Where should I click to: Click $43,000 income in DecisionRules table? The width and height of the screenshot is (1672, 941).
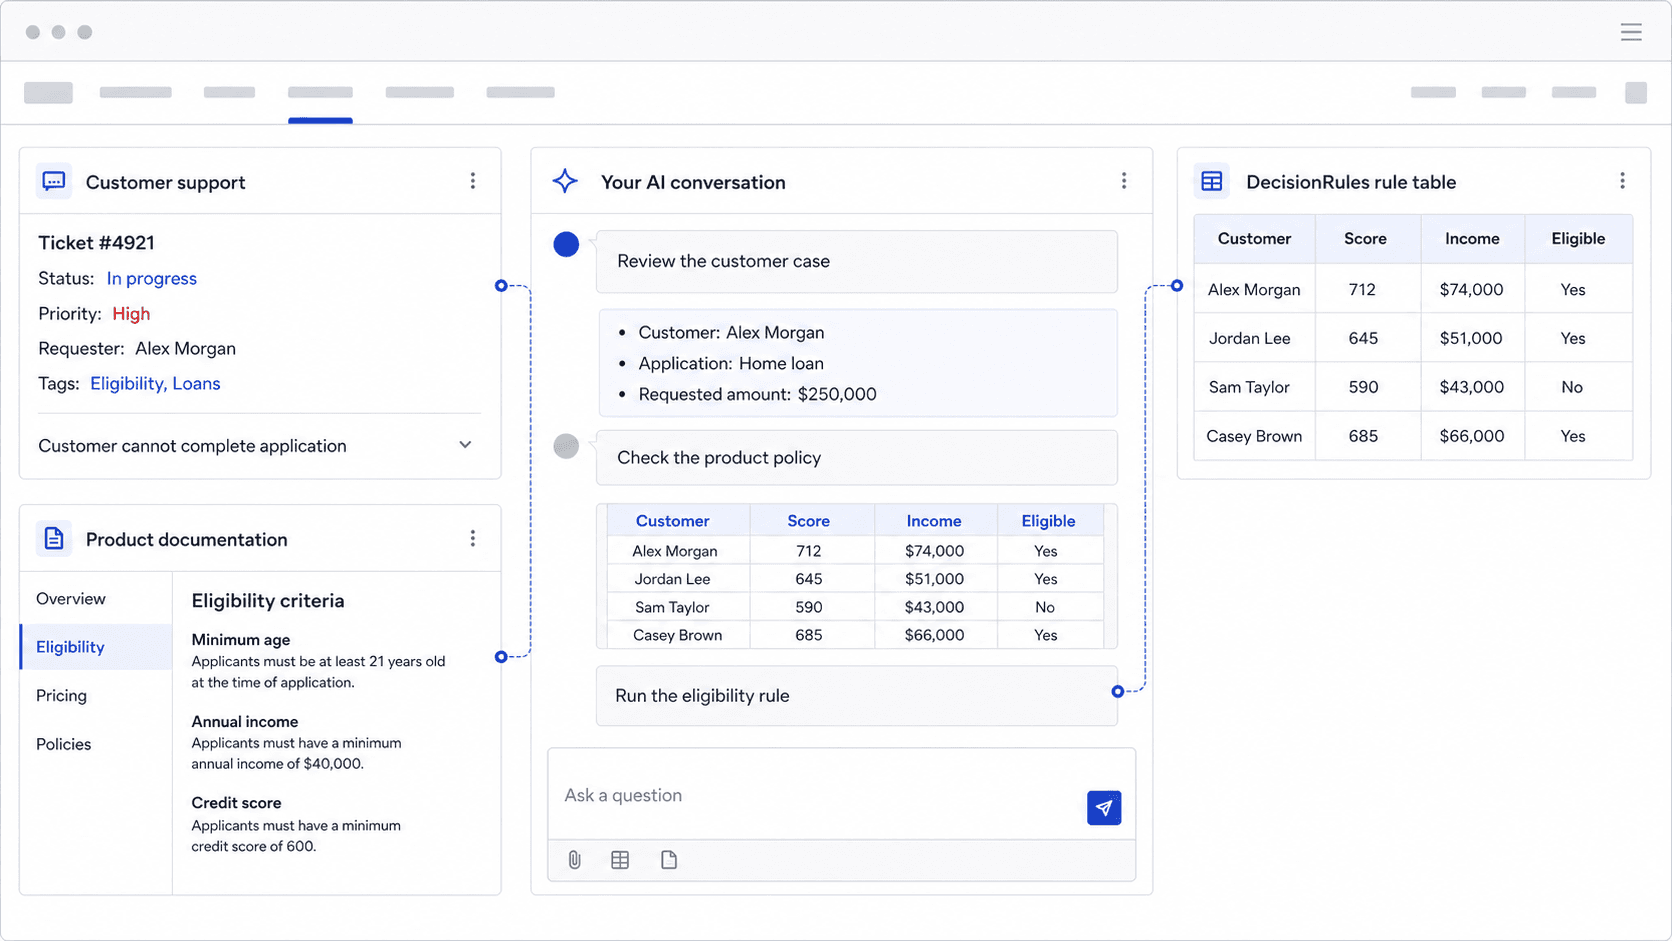(1471, 387)
